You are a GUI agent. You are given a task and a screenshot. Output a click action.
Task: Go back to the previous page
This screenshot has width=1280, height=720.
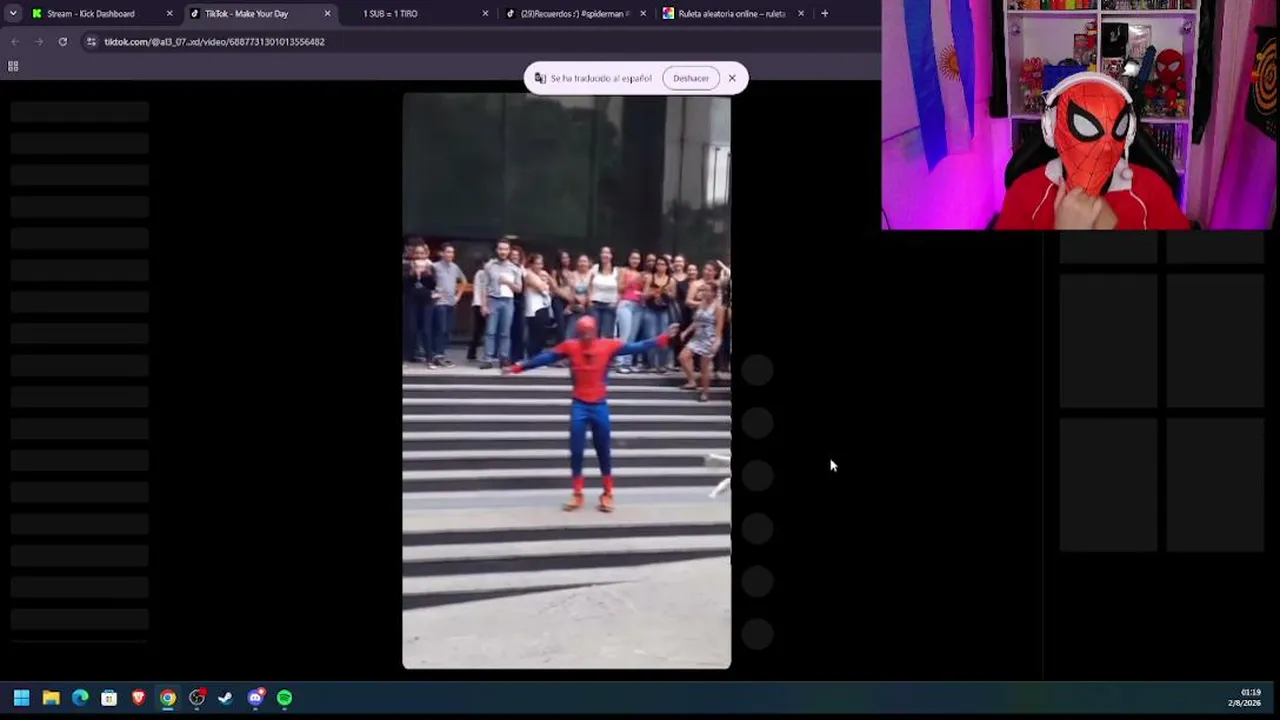point(15,42)
